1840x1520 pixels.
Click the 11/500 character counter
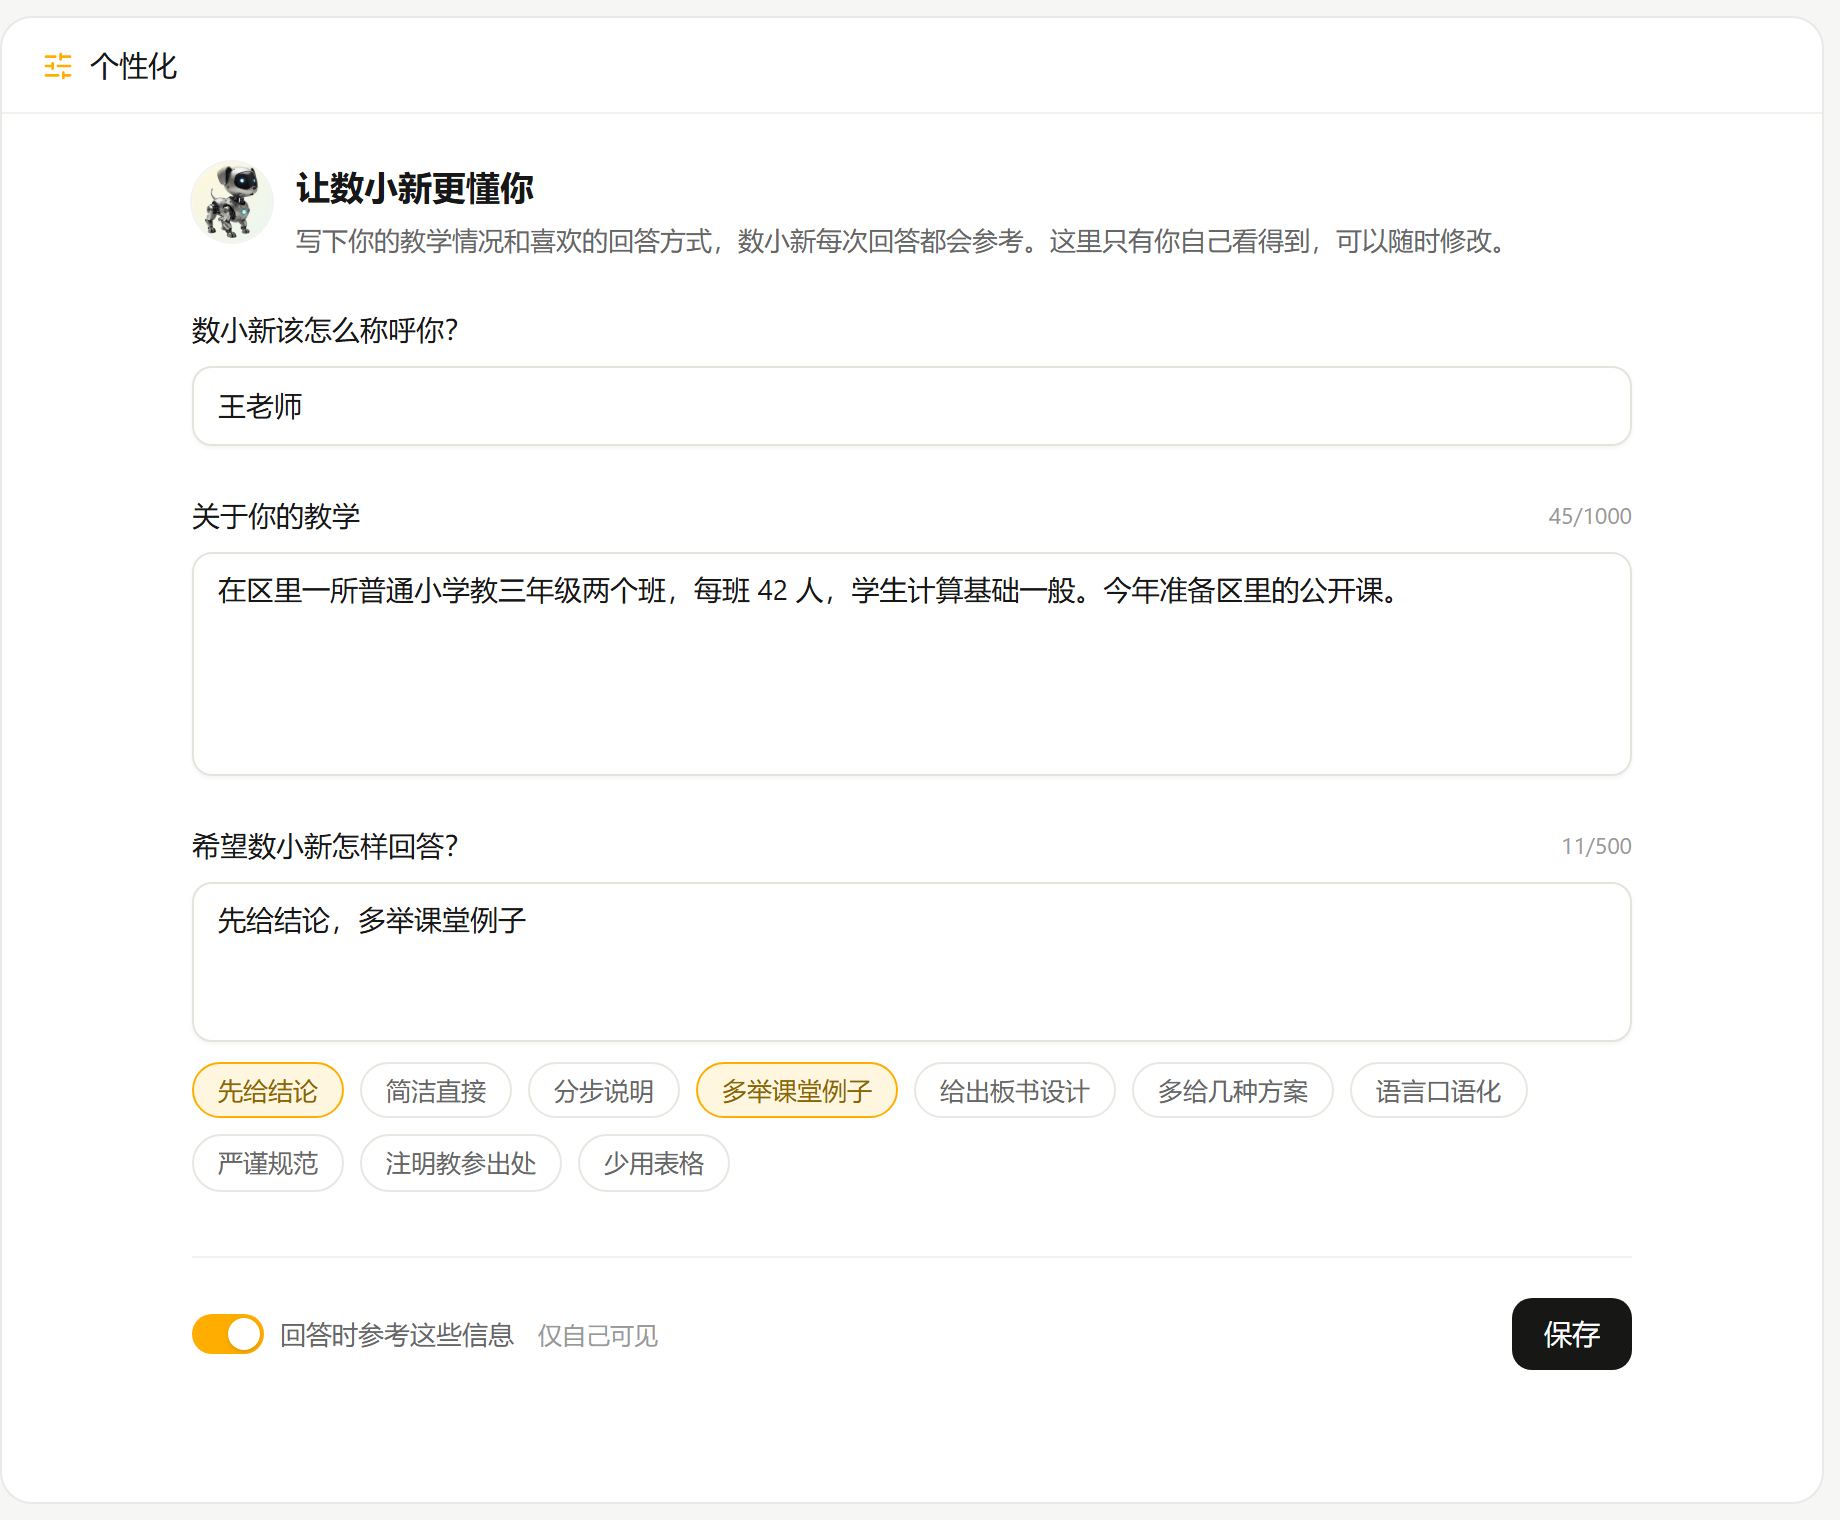click(x=1597, y=846)
